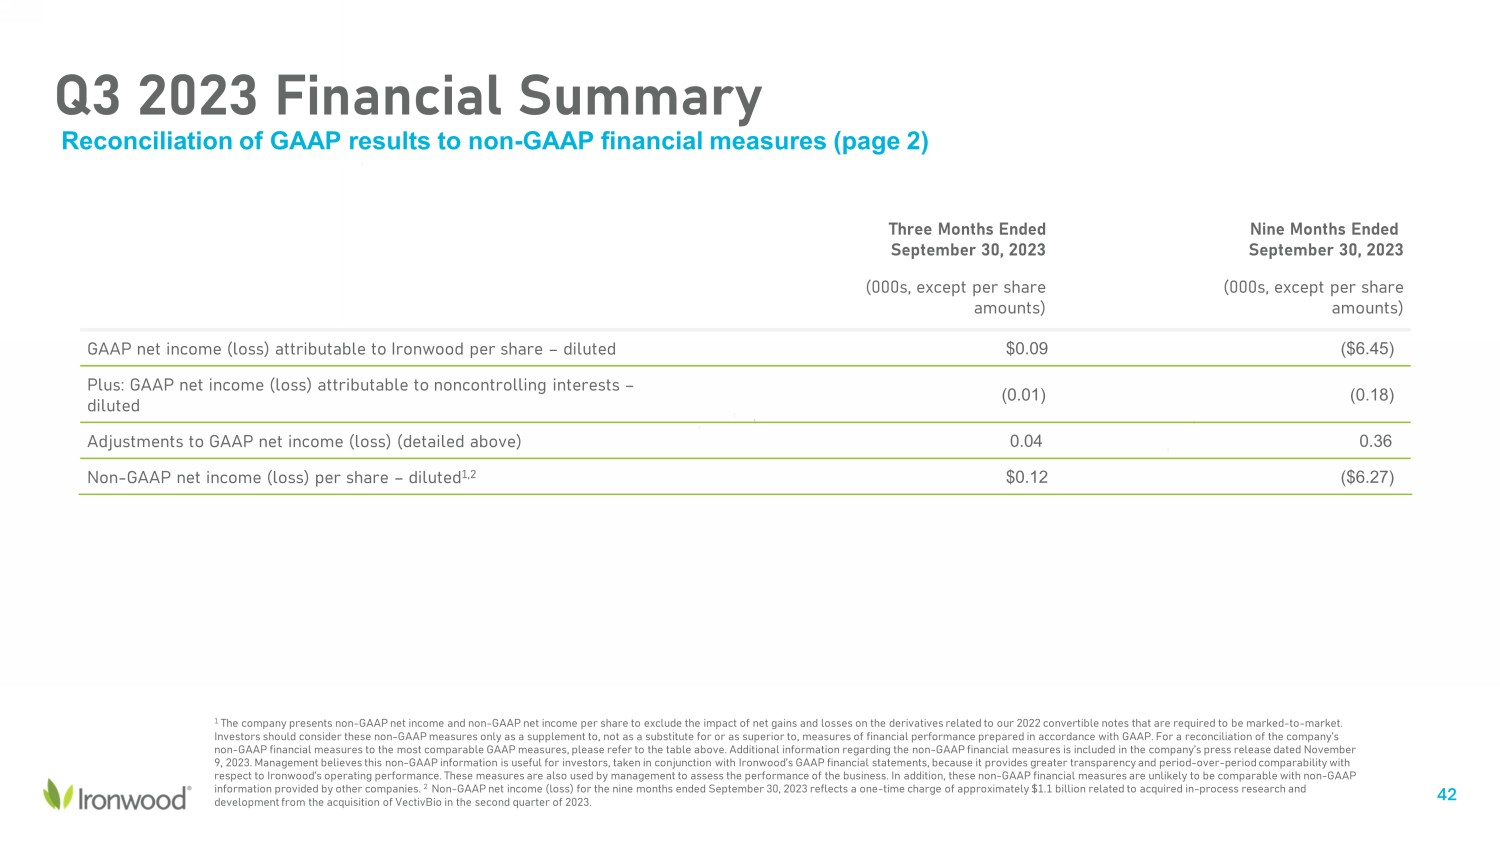Click the blue Reconciliation subtitle
1500x844 pixels.
pos(495,141)
